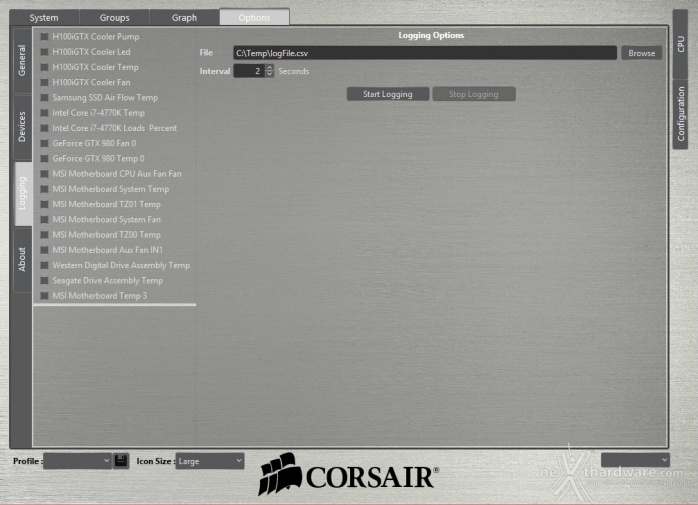Go to the Graph tab
This screenshot has width=698, height=505.
(184, 17)
